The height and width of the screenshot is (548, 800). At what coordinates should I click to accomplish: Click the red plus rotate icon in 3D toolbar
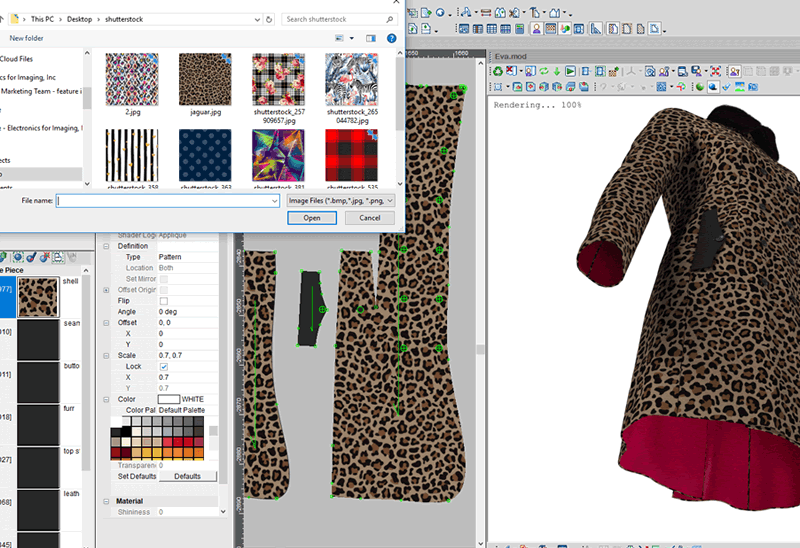[681, 87]
